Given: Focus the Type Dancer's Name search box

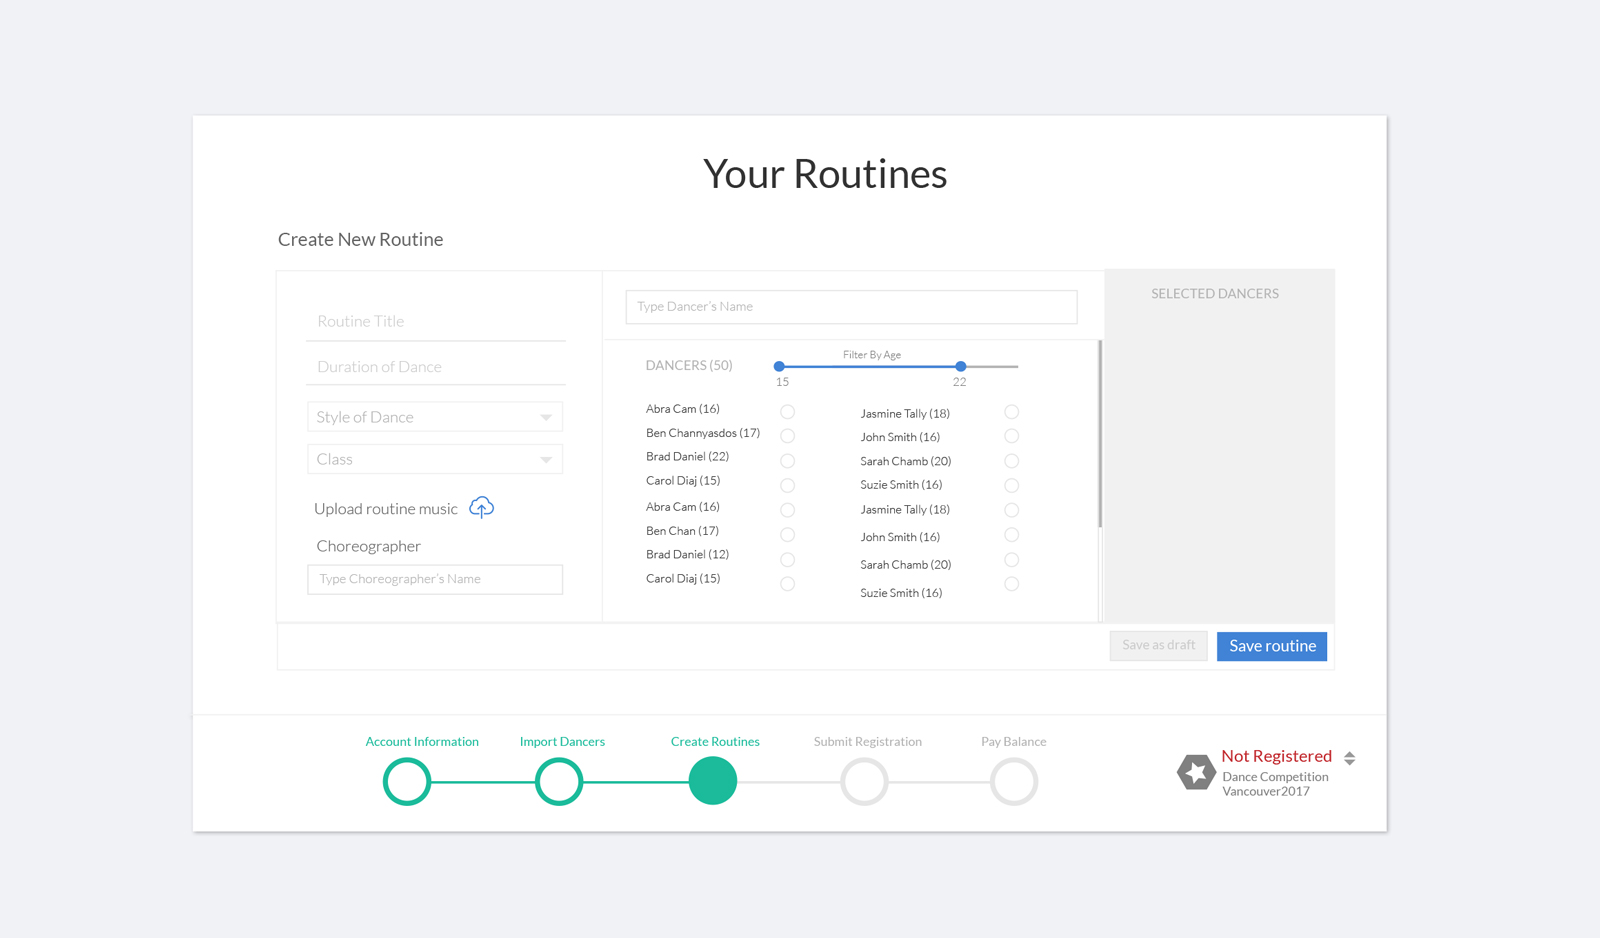Looking at the screenshot, I should click(851, 307).
